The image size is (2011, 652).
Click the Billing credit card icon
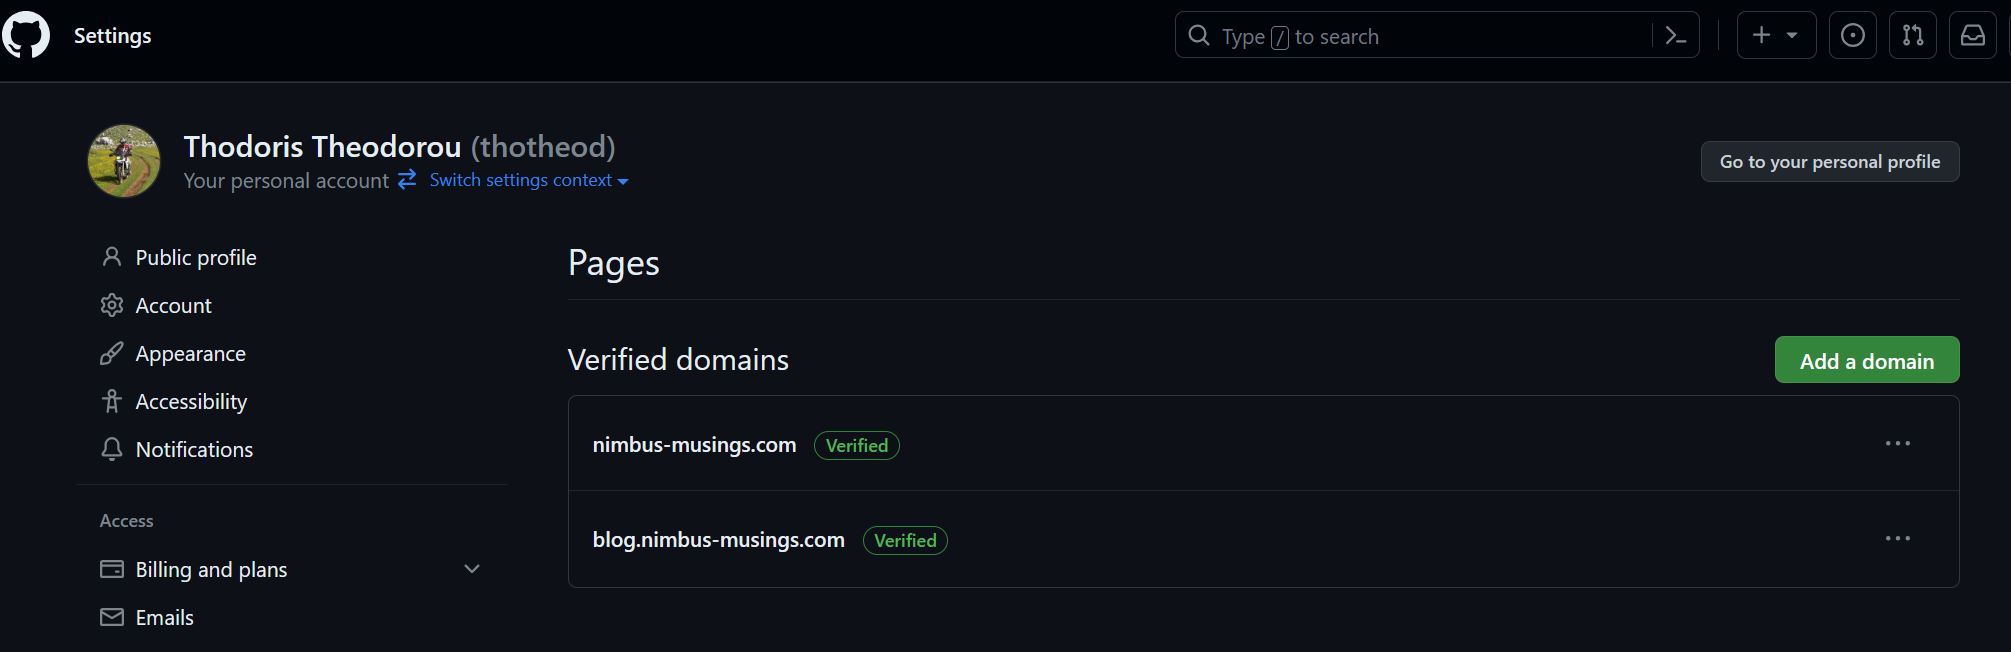pyautogui.click(x=112, y=569)
